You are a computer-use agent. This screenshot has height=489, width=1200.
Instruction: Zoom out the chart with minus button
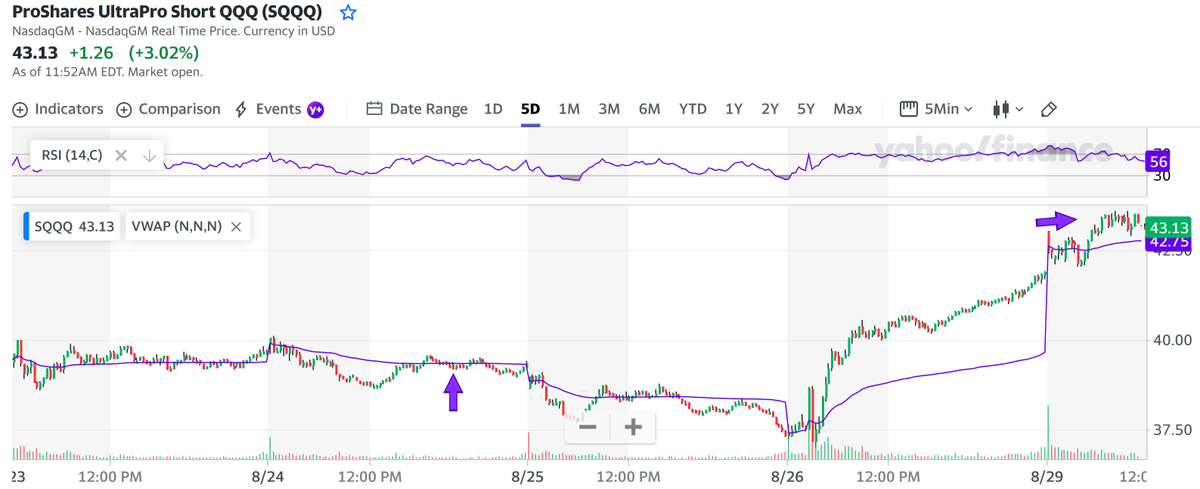588,427
